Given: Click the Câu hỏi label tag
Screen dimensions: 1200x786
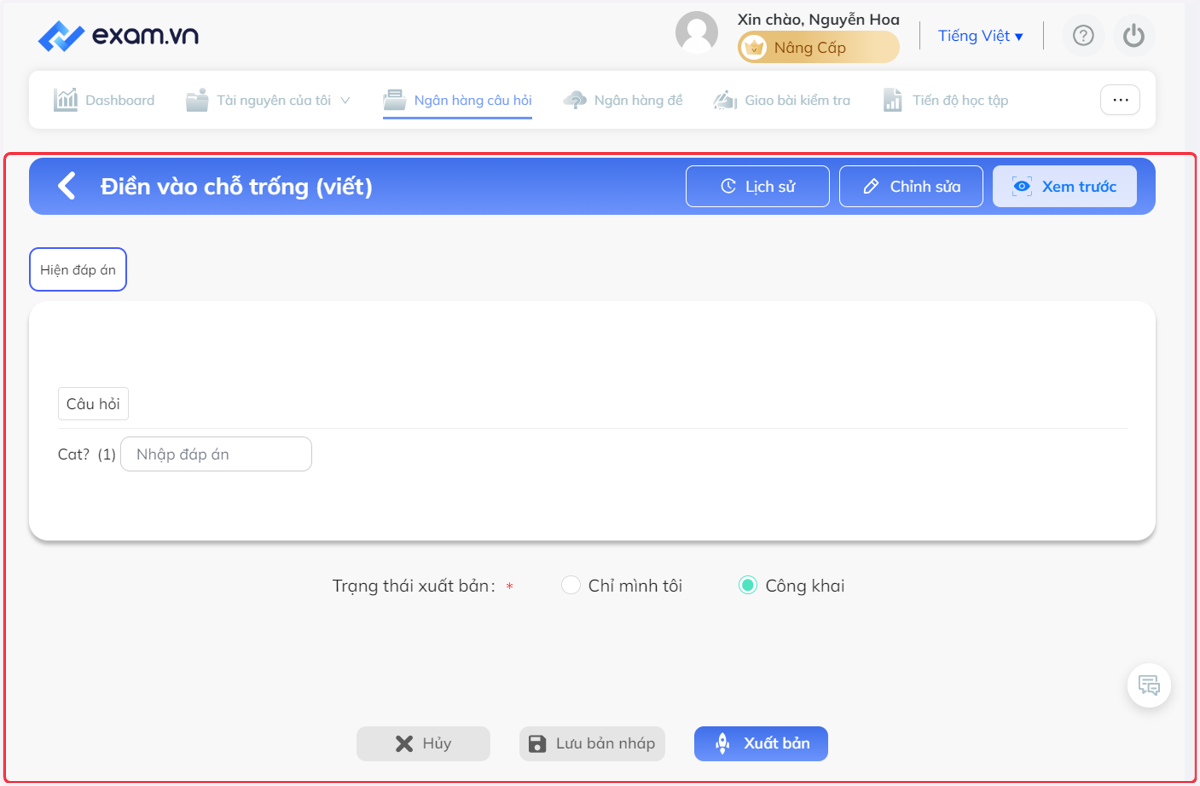Looking at the screenshot, I should (93, 404).
